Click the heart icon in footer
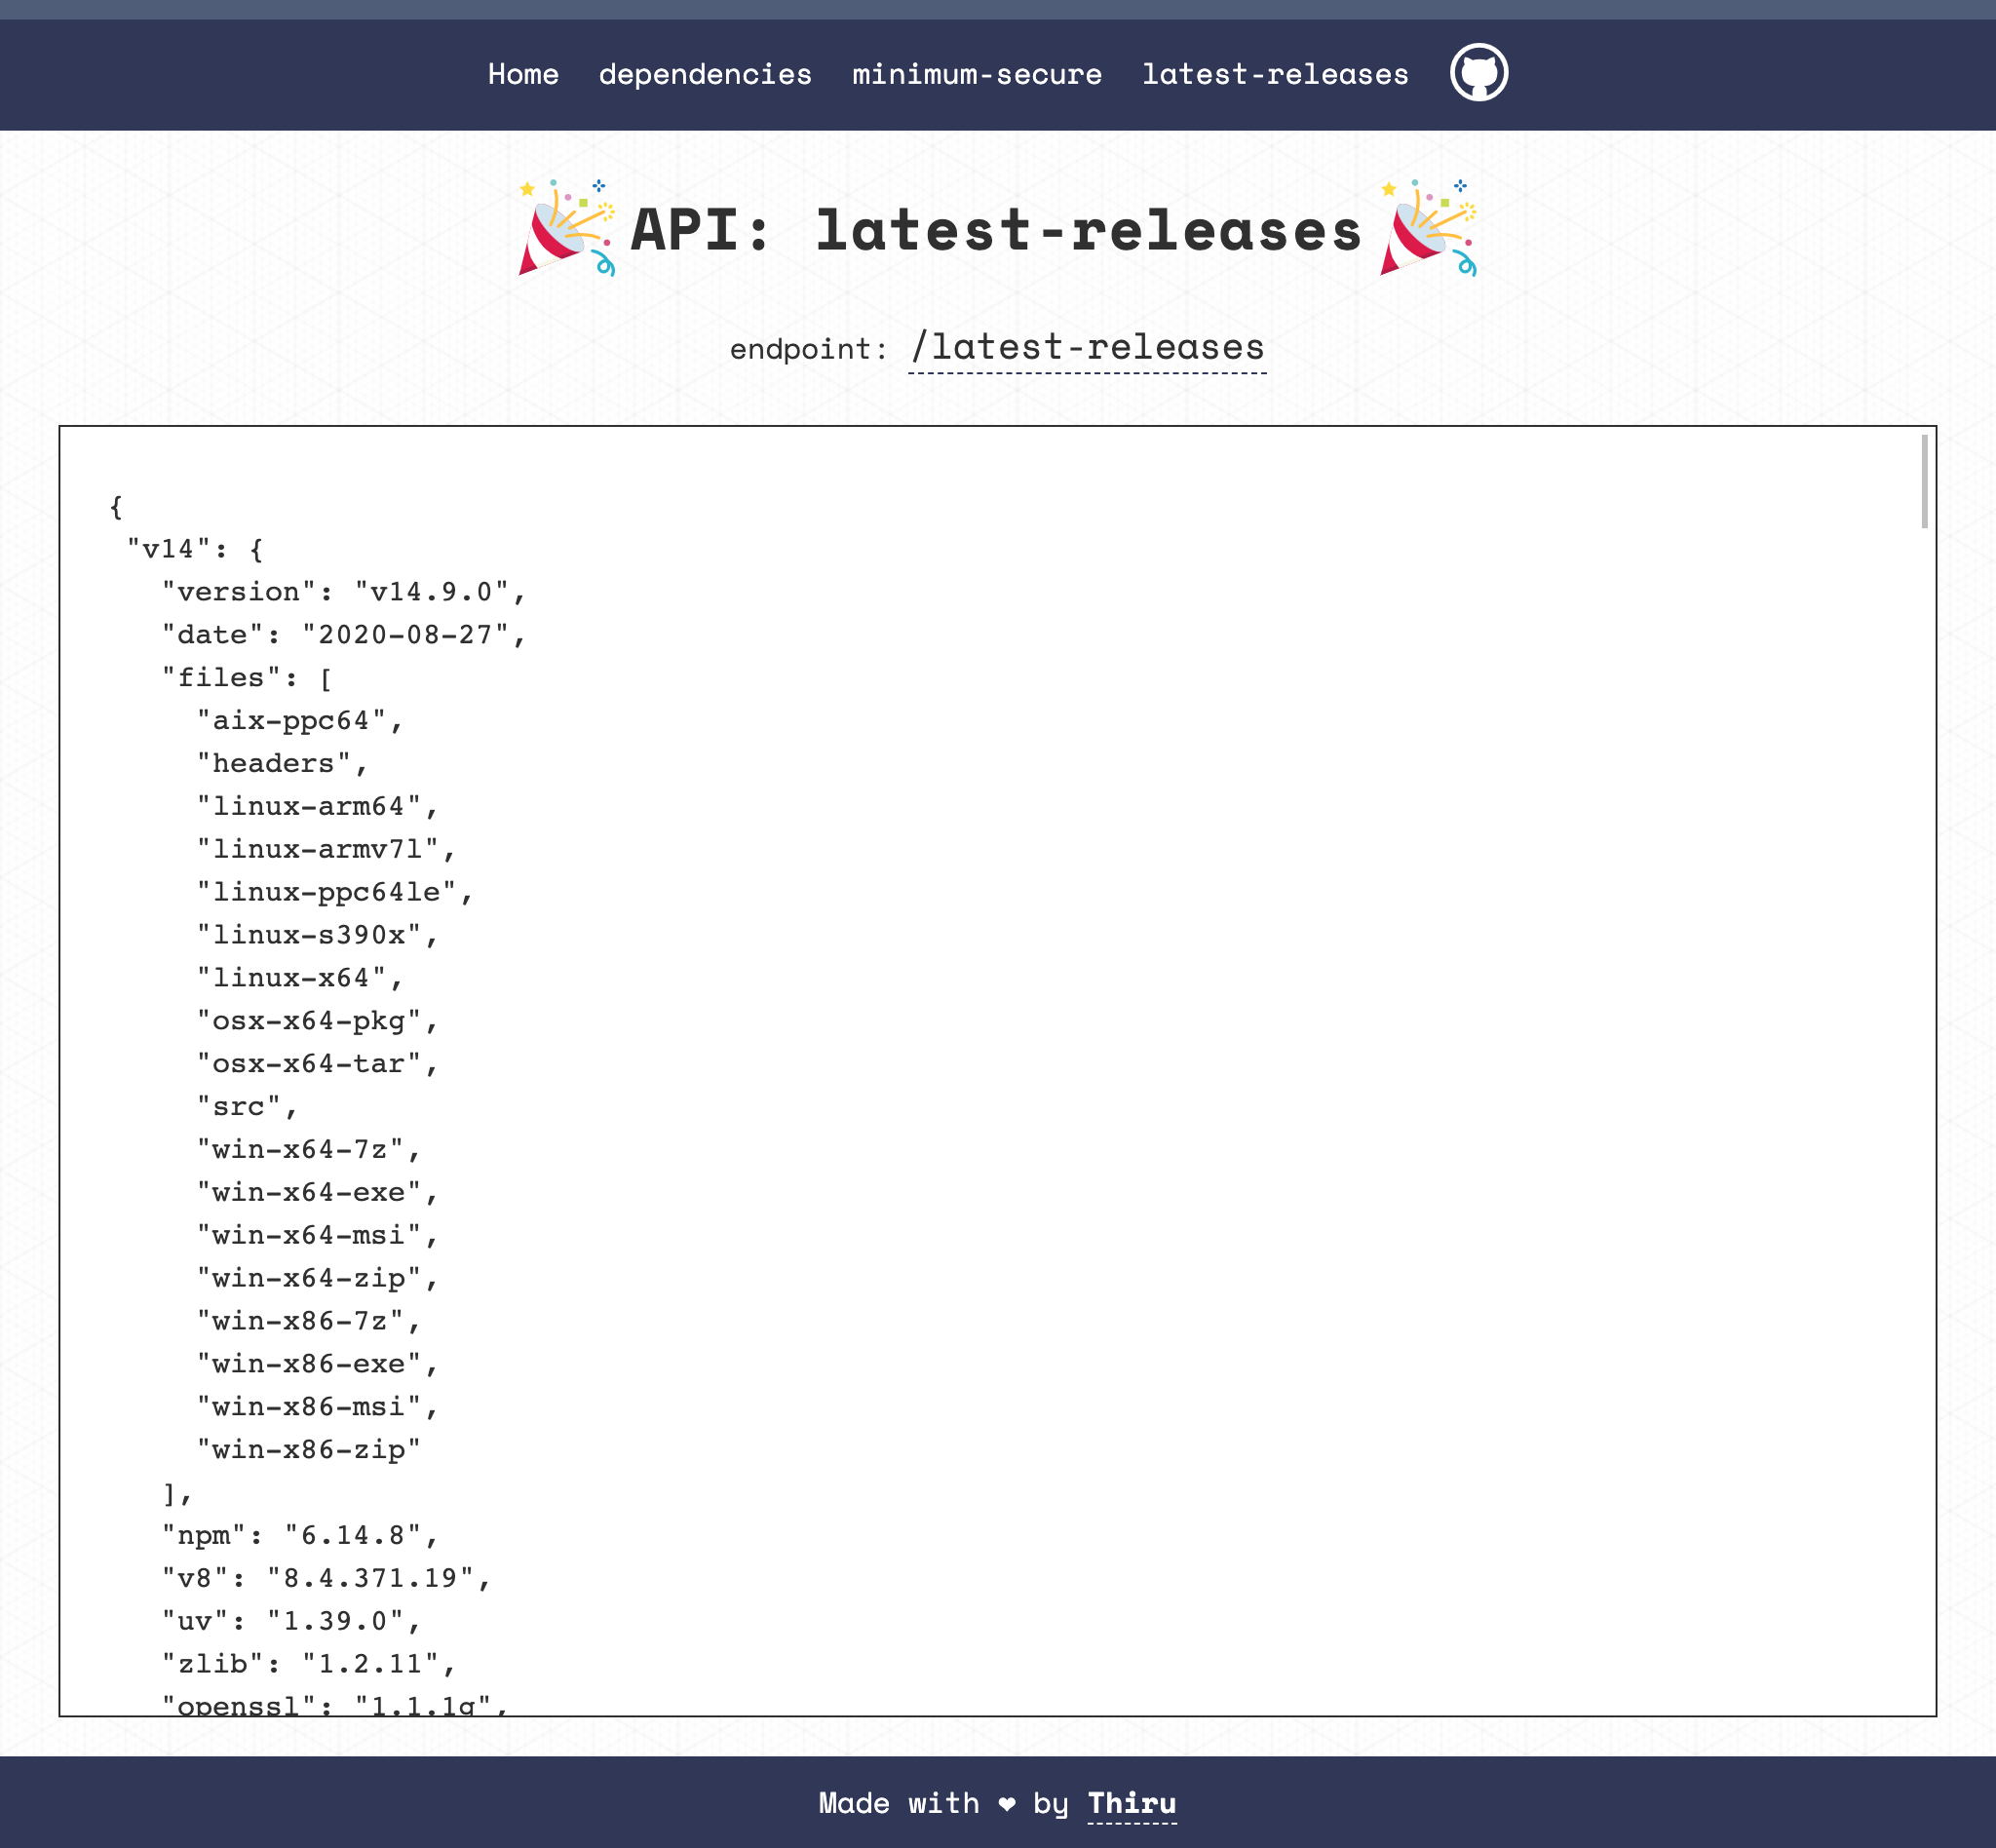The image size is (1996, 1848). pyautogui.click(x=1006, y=1803)
